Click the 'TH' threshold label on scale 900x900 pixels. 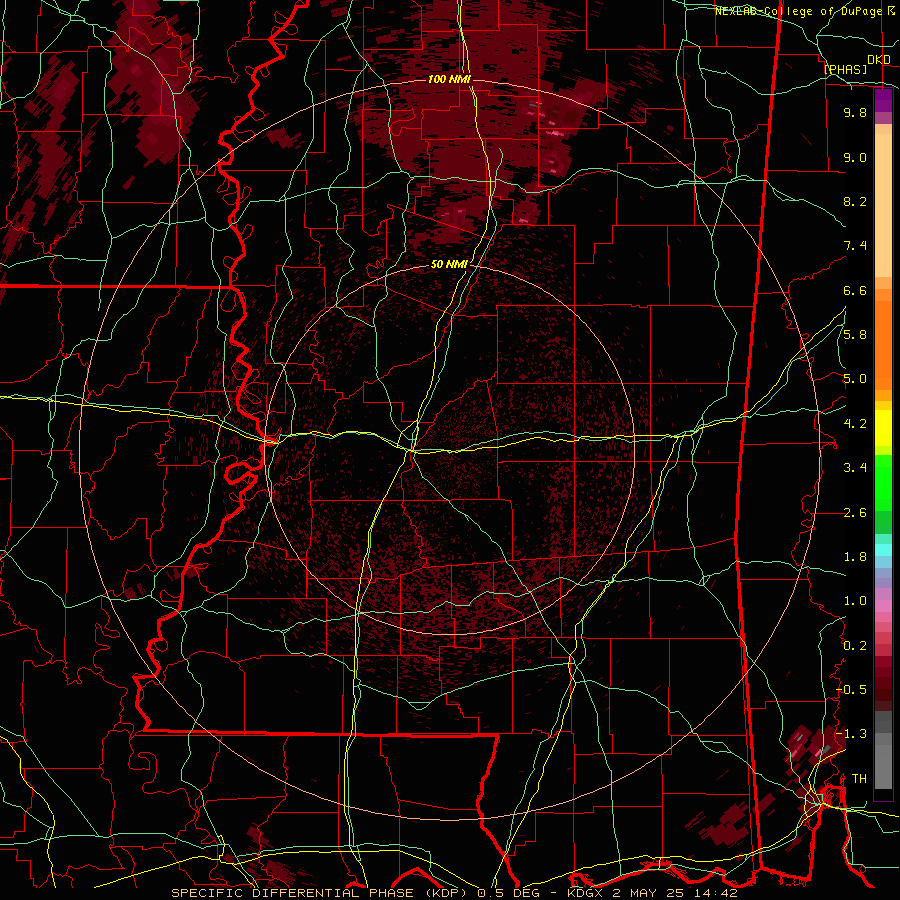859,779
